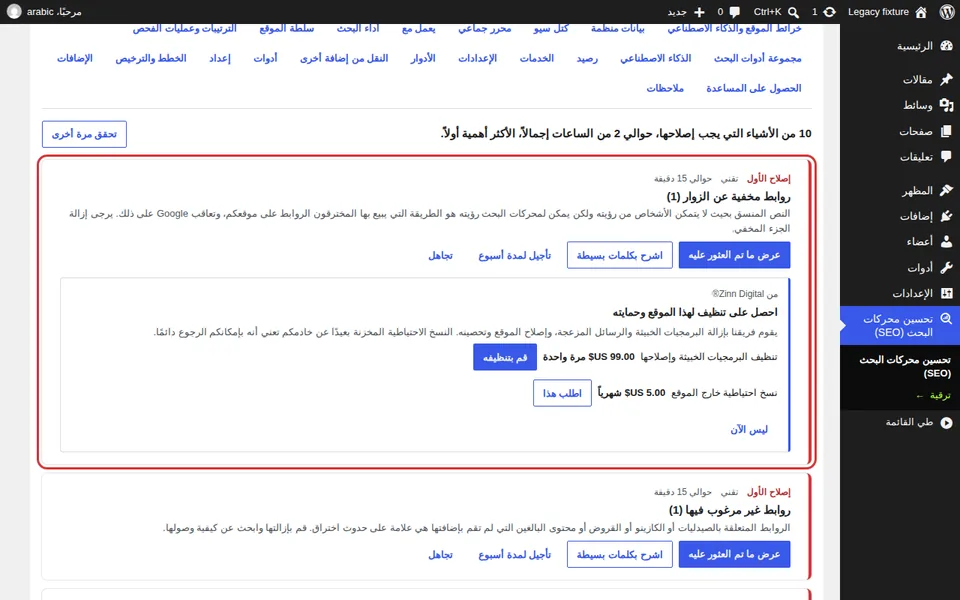Click the مقالات pin icon
960x600 pixels.
tap(947, 80)
